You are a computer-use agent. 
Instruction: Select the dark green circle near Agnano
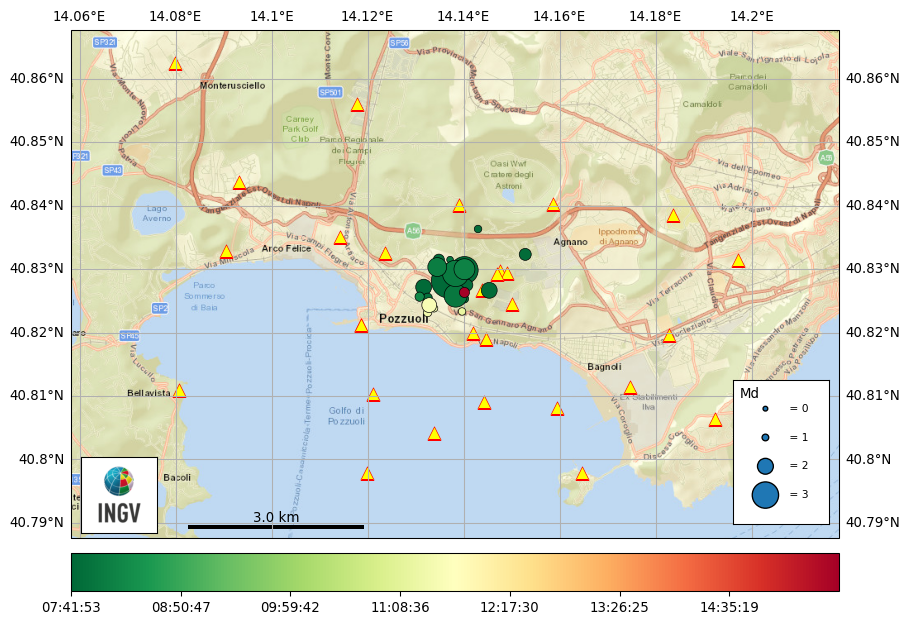(525, 254)
